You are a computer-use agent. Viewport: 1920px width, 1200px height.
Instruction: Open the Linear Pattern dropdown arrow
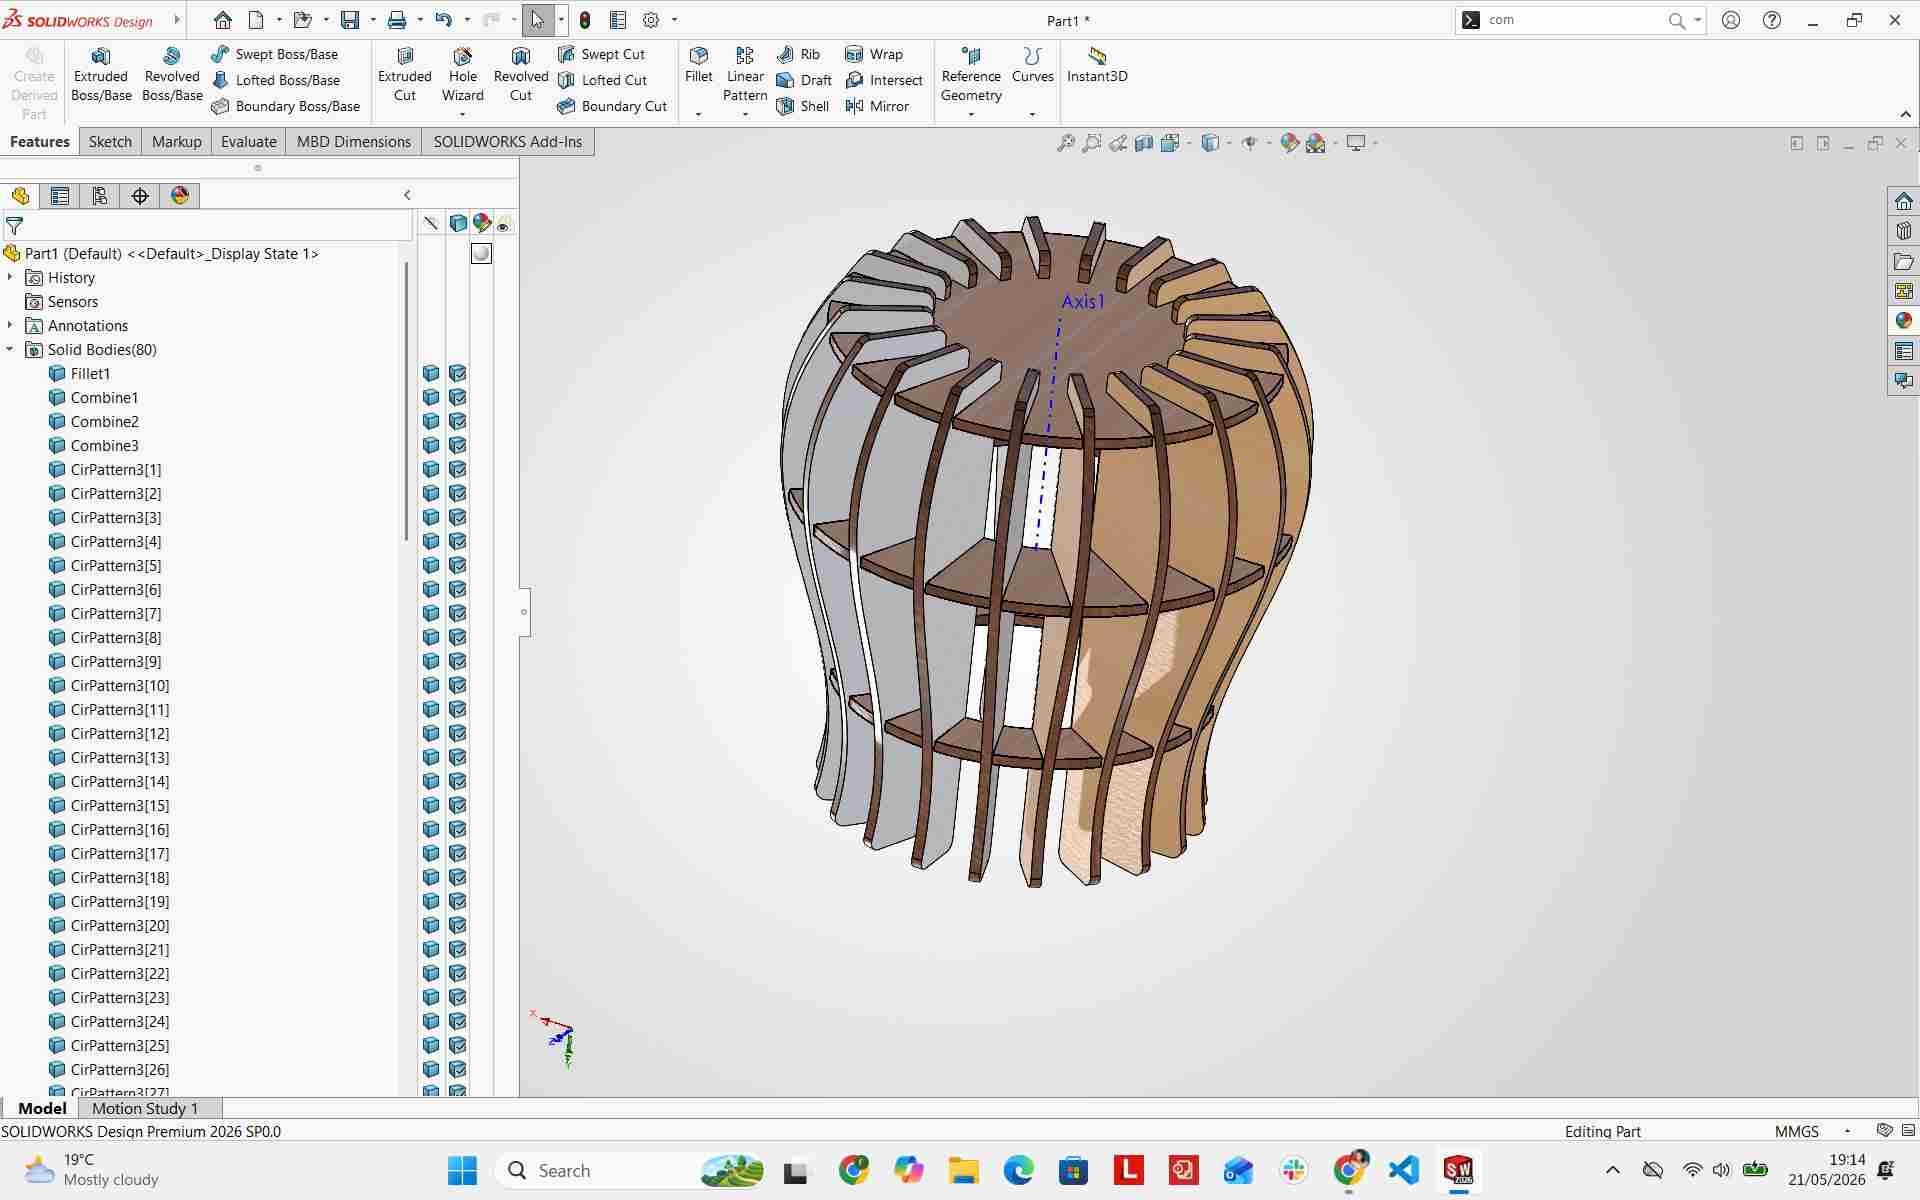coord(745,114)
